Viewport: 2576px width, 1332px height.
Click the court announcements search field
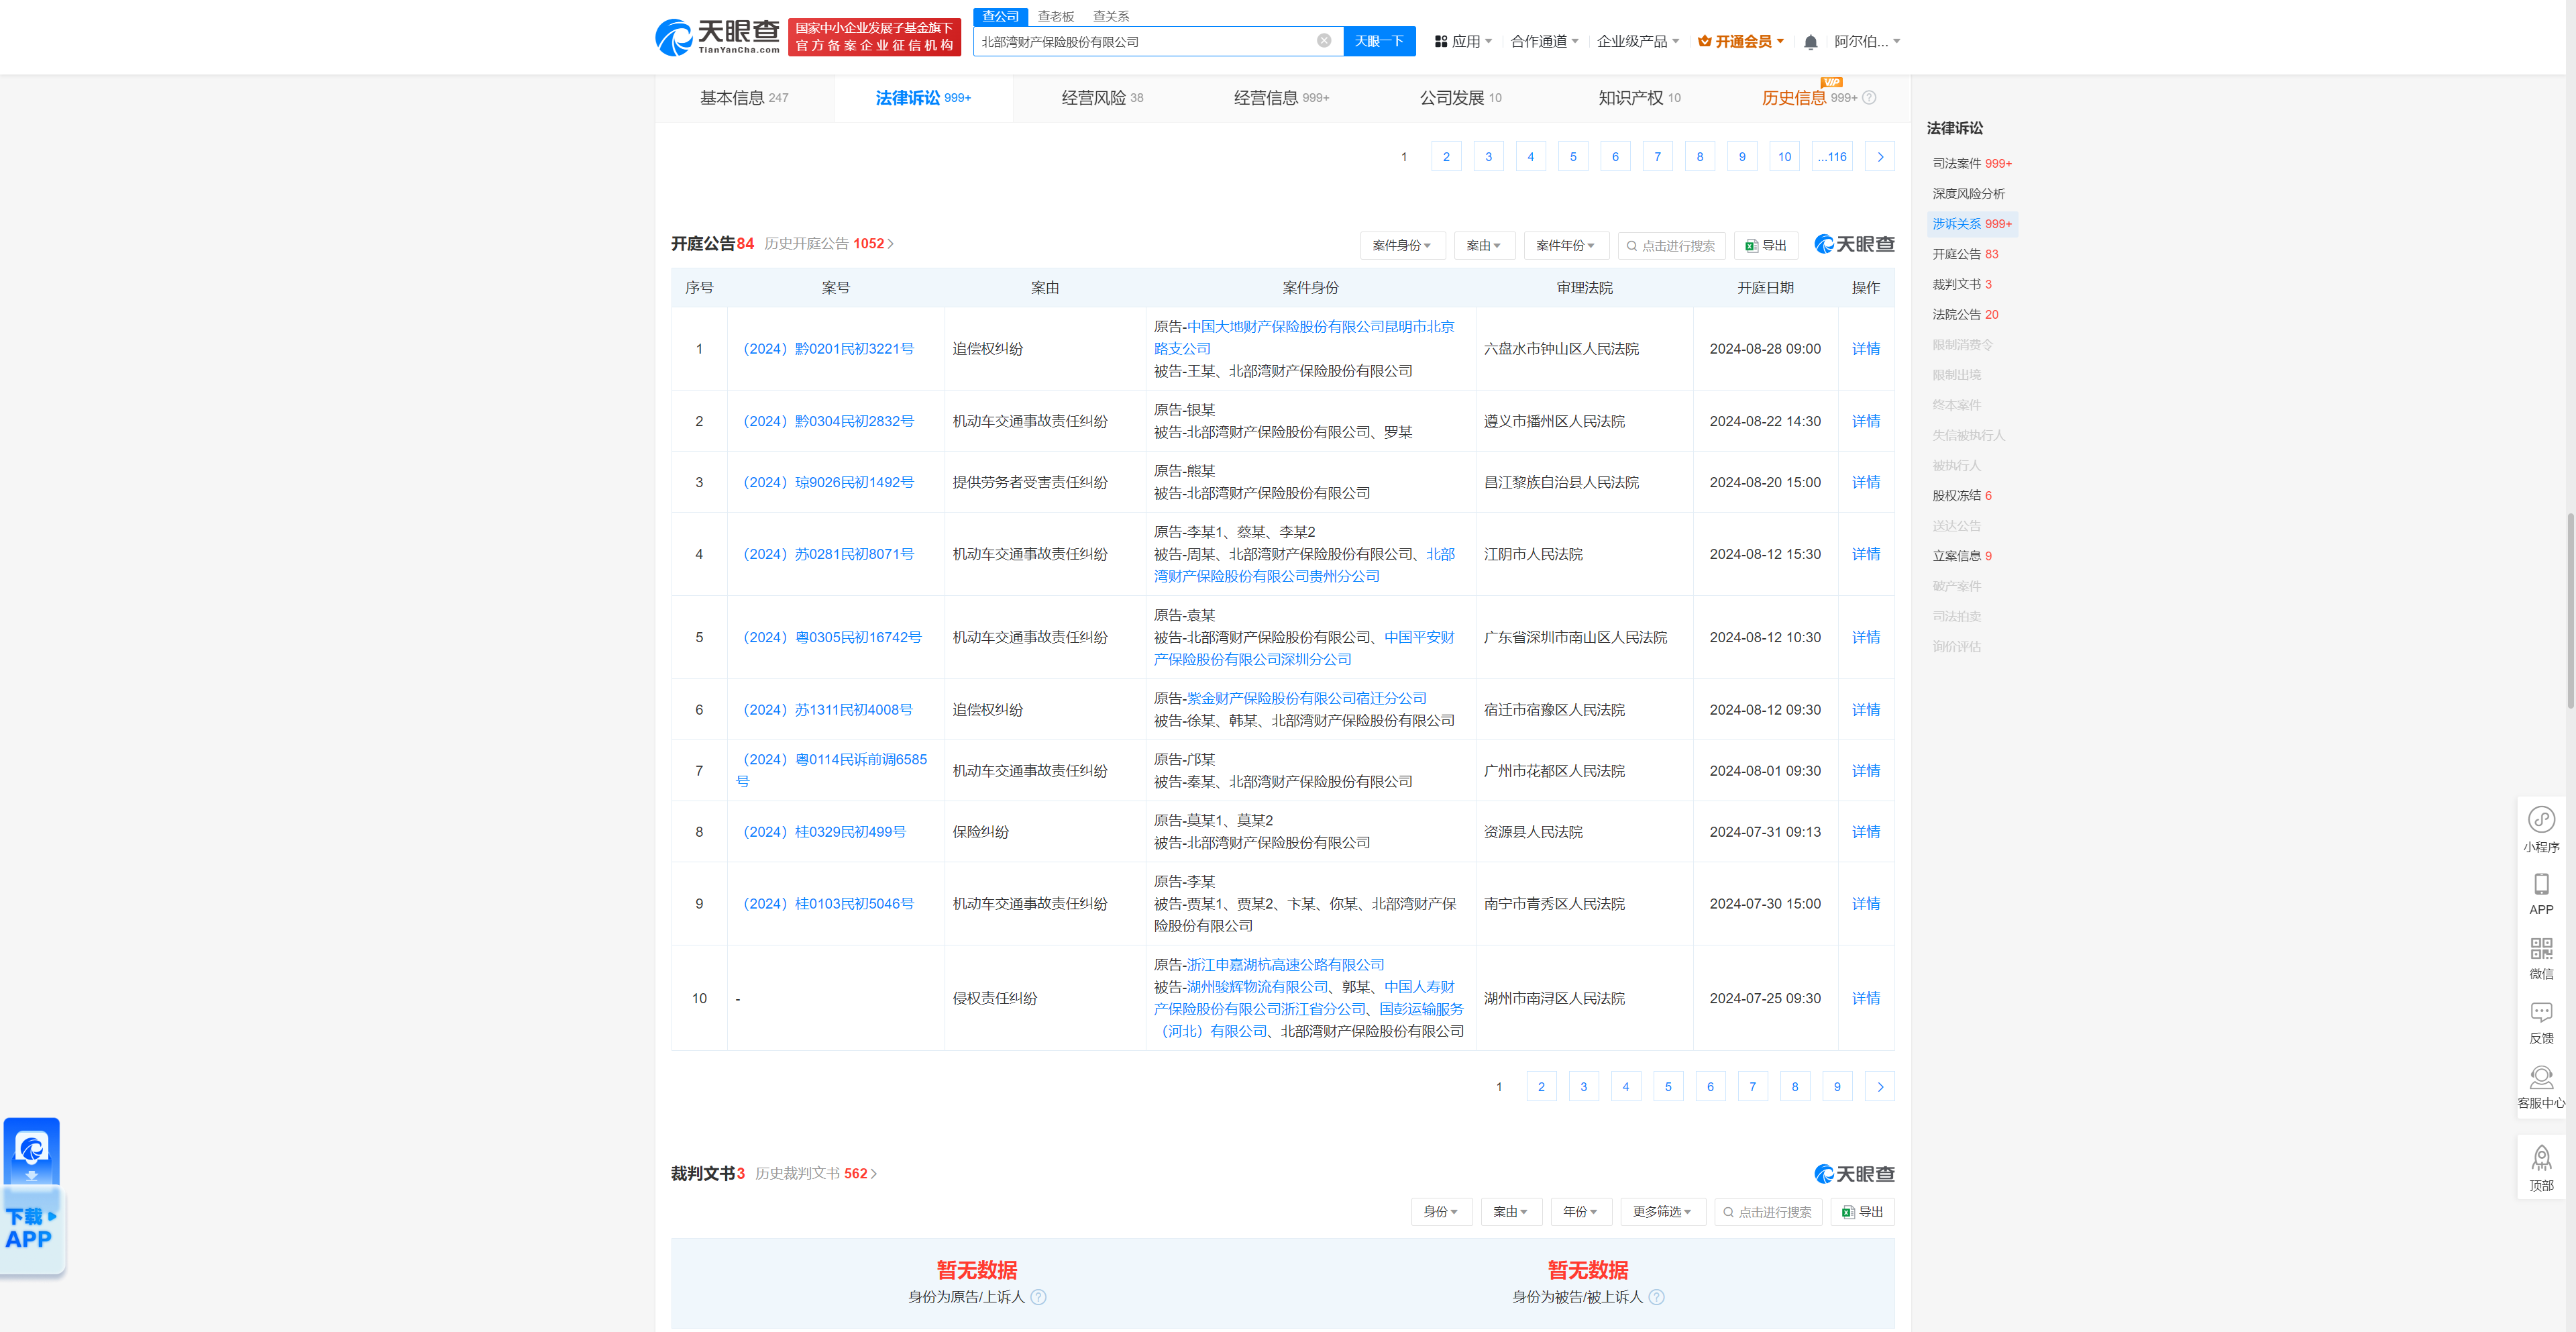click(x=1671, y=245)
